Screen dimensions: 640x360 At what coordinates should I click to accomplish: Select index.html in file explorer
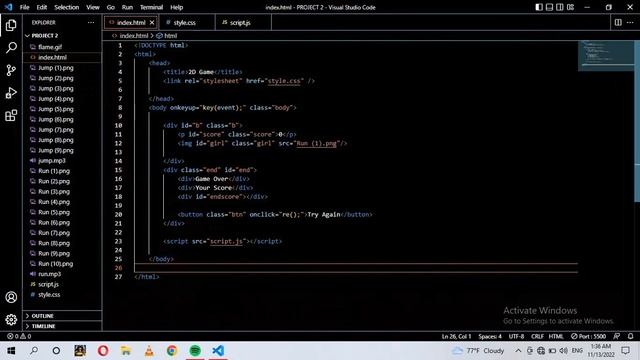(62, 57)
